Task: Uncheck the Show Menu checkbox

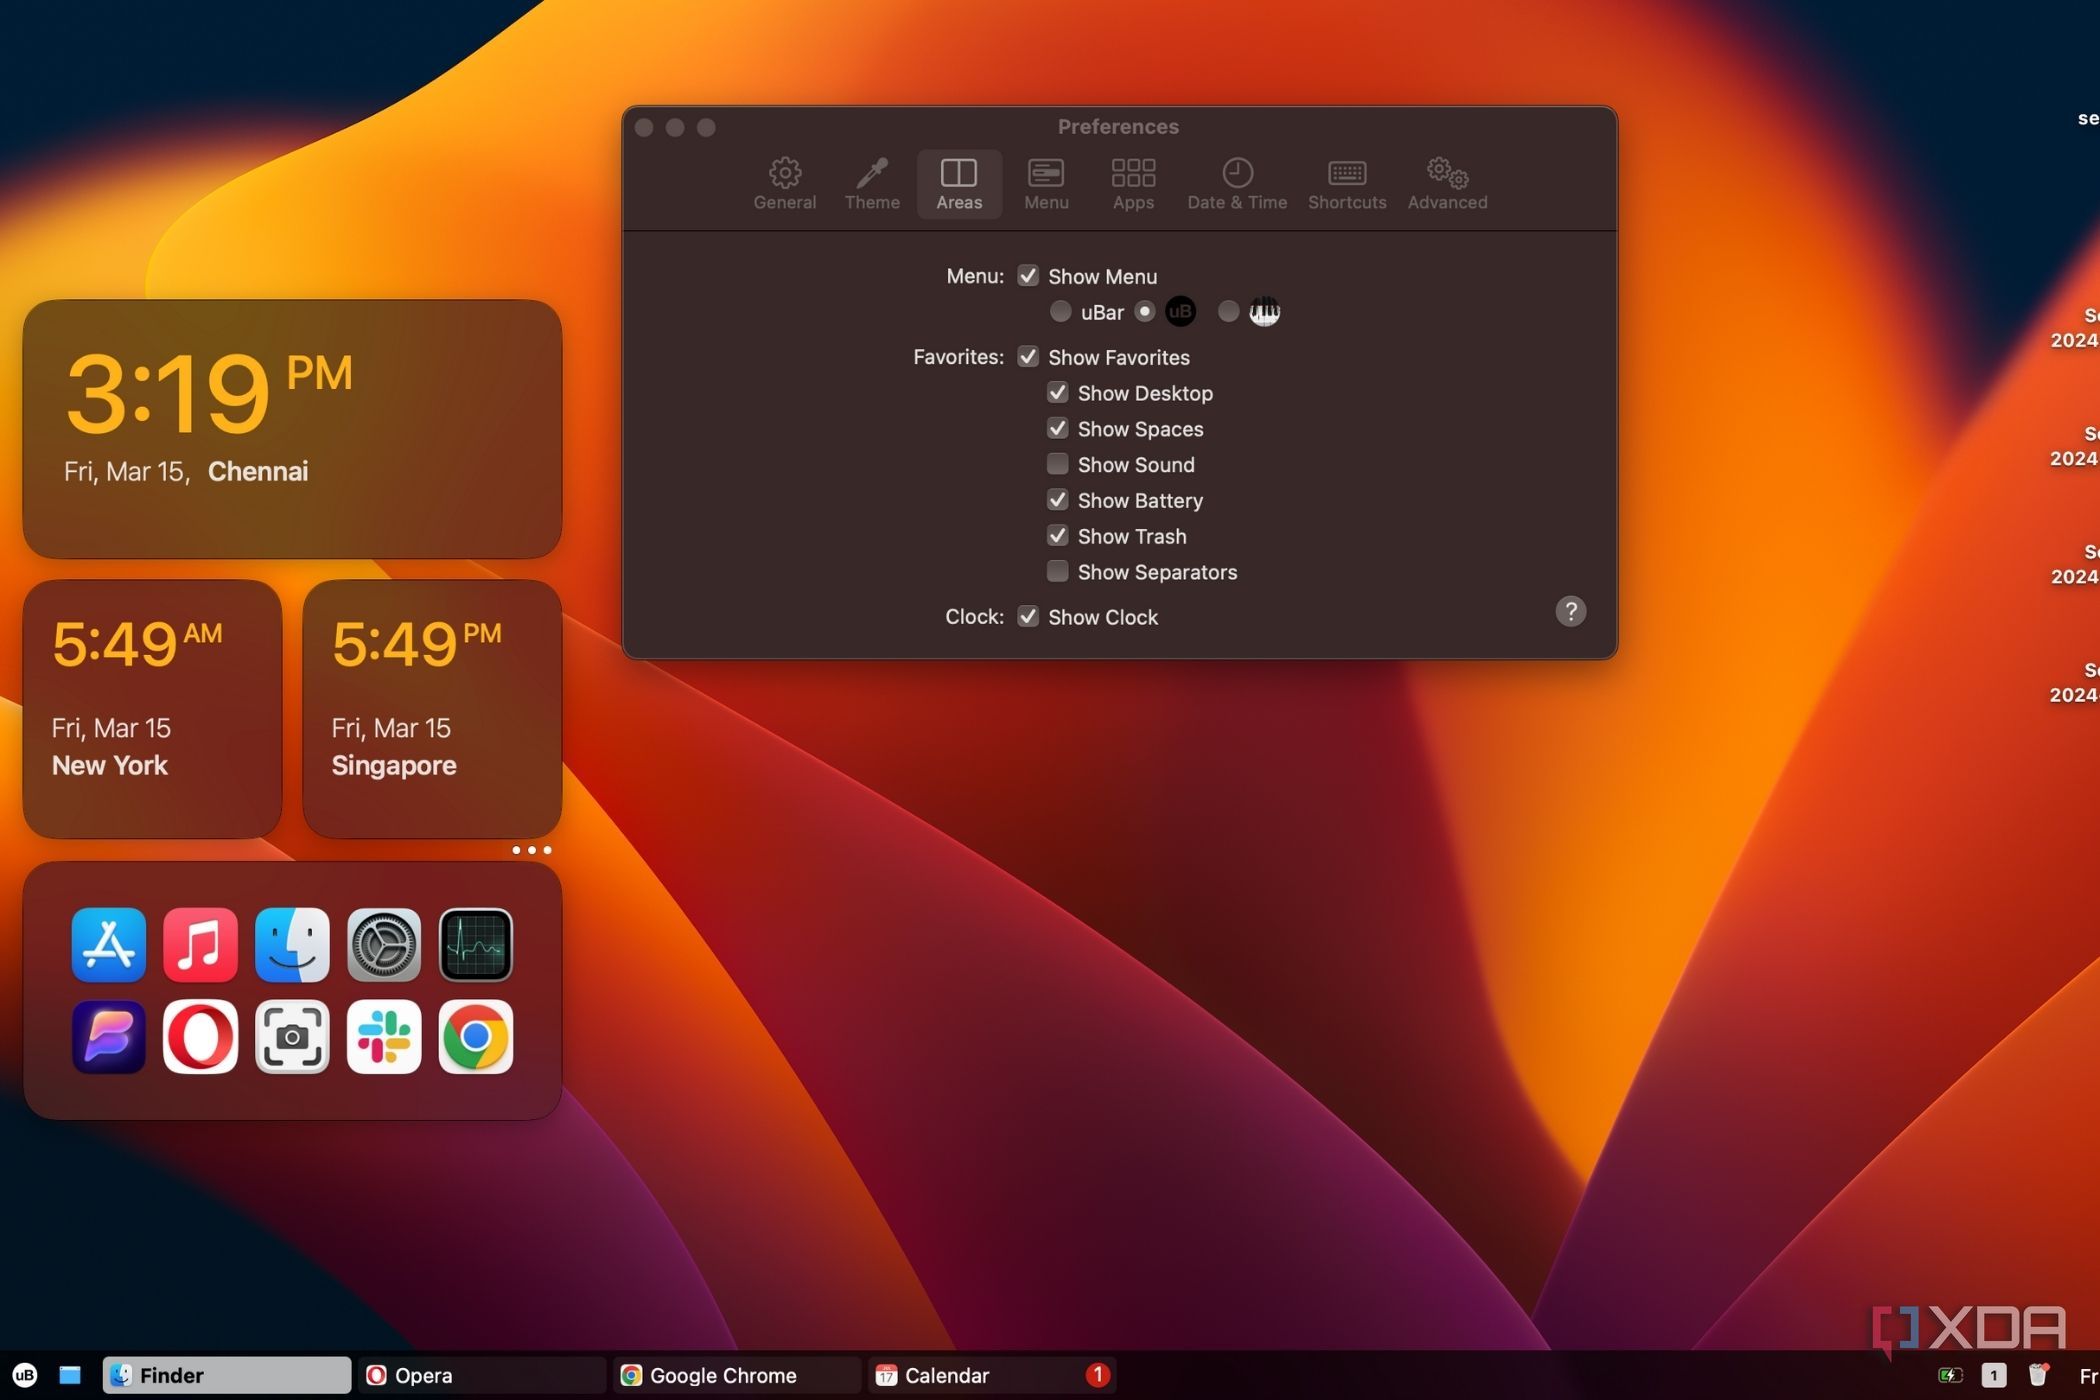Action: pyautogui.click(x=1028, y=276)
